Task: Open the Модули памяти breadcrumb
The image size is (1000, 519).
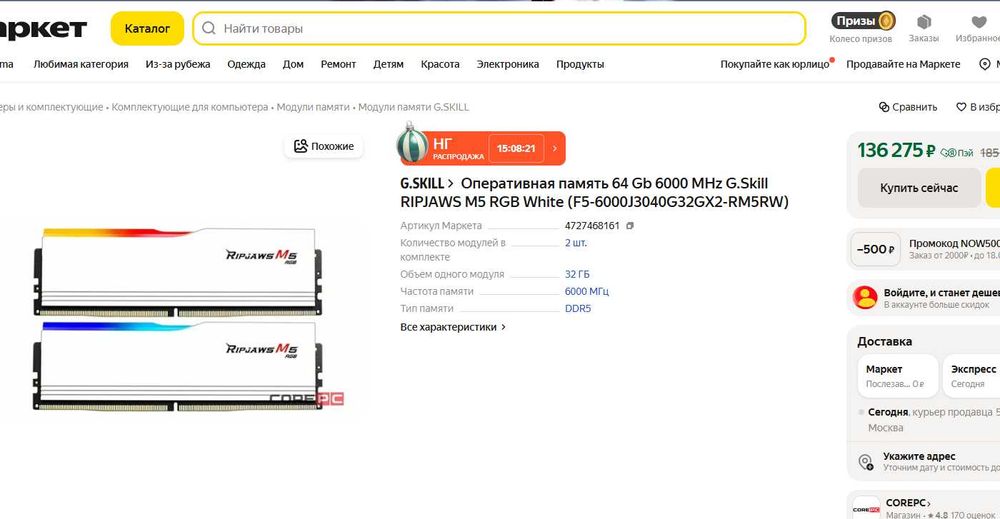Action: pos(313,107)
